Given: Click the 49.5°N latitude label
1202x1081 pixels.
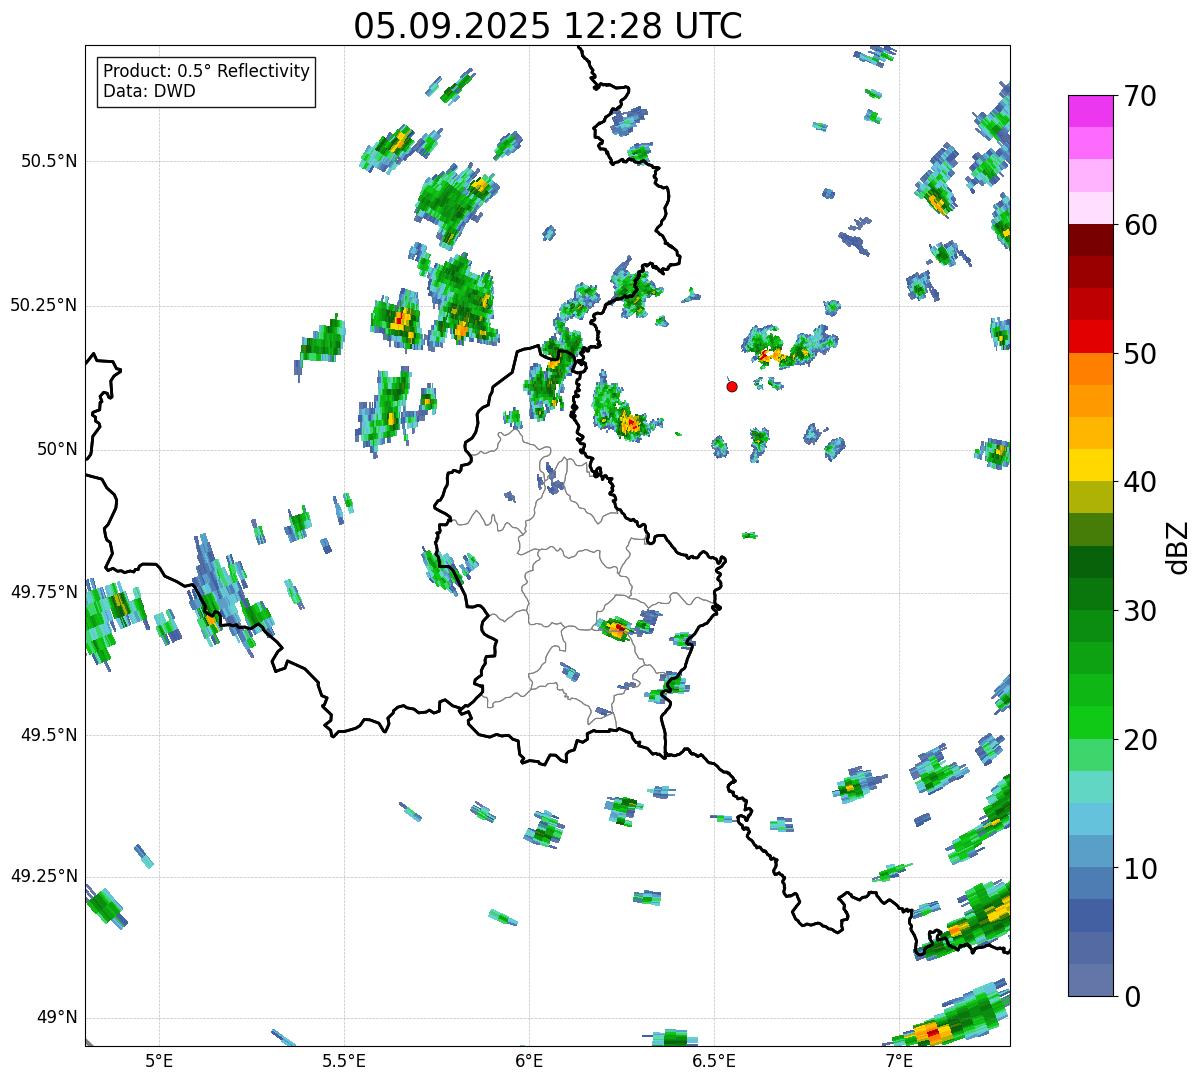Looking at the screenshot, I should (49, 735).
